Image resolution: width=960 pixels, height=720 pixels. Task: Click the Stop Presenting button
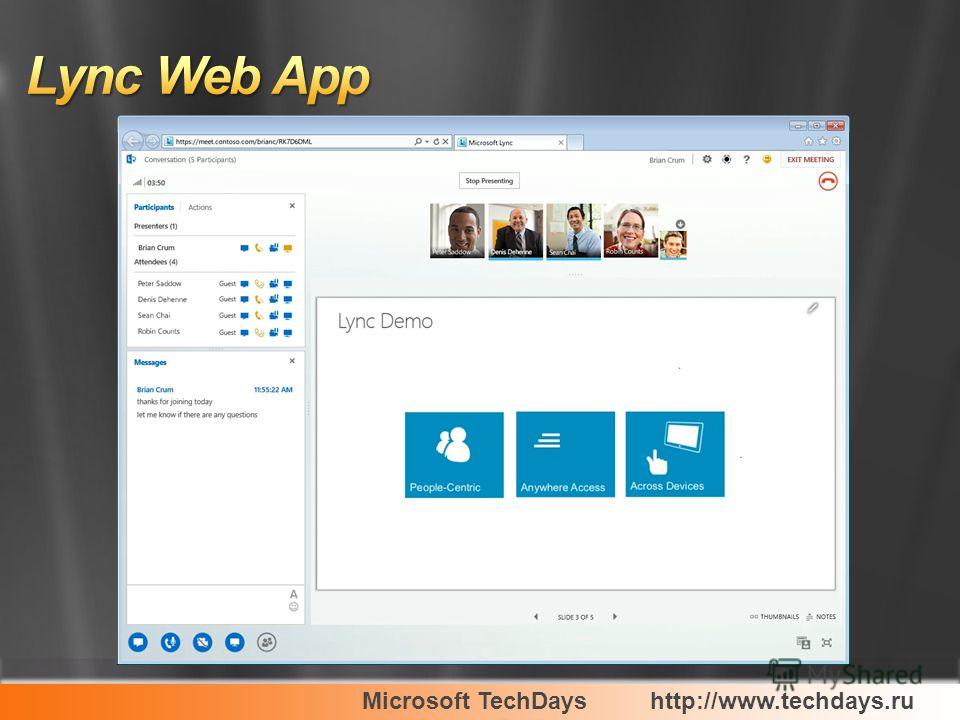point(489,181)
